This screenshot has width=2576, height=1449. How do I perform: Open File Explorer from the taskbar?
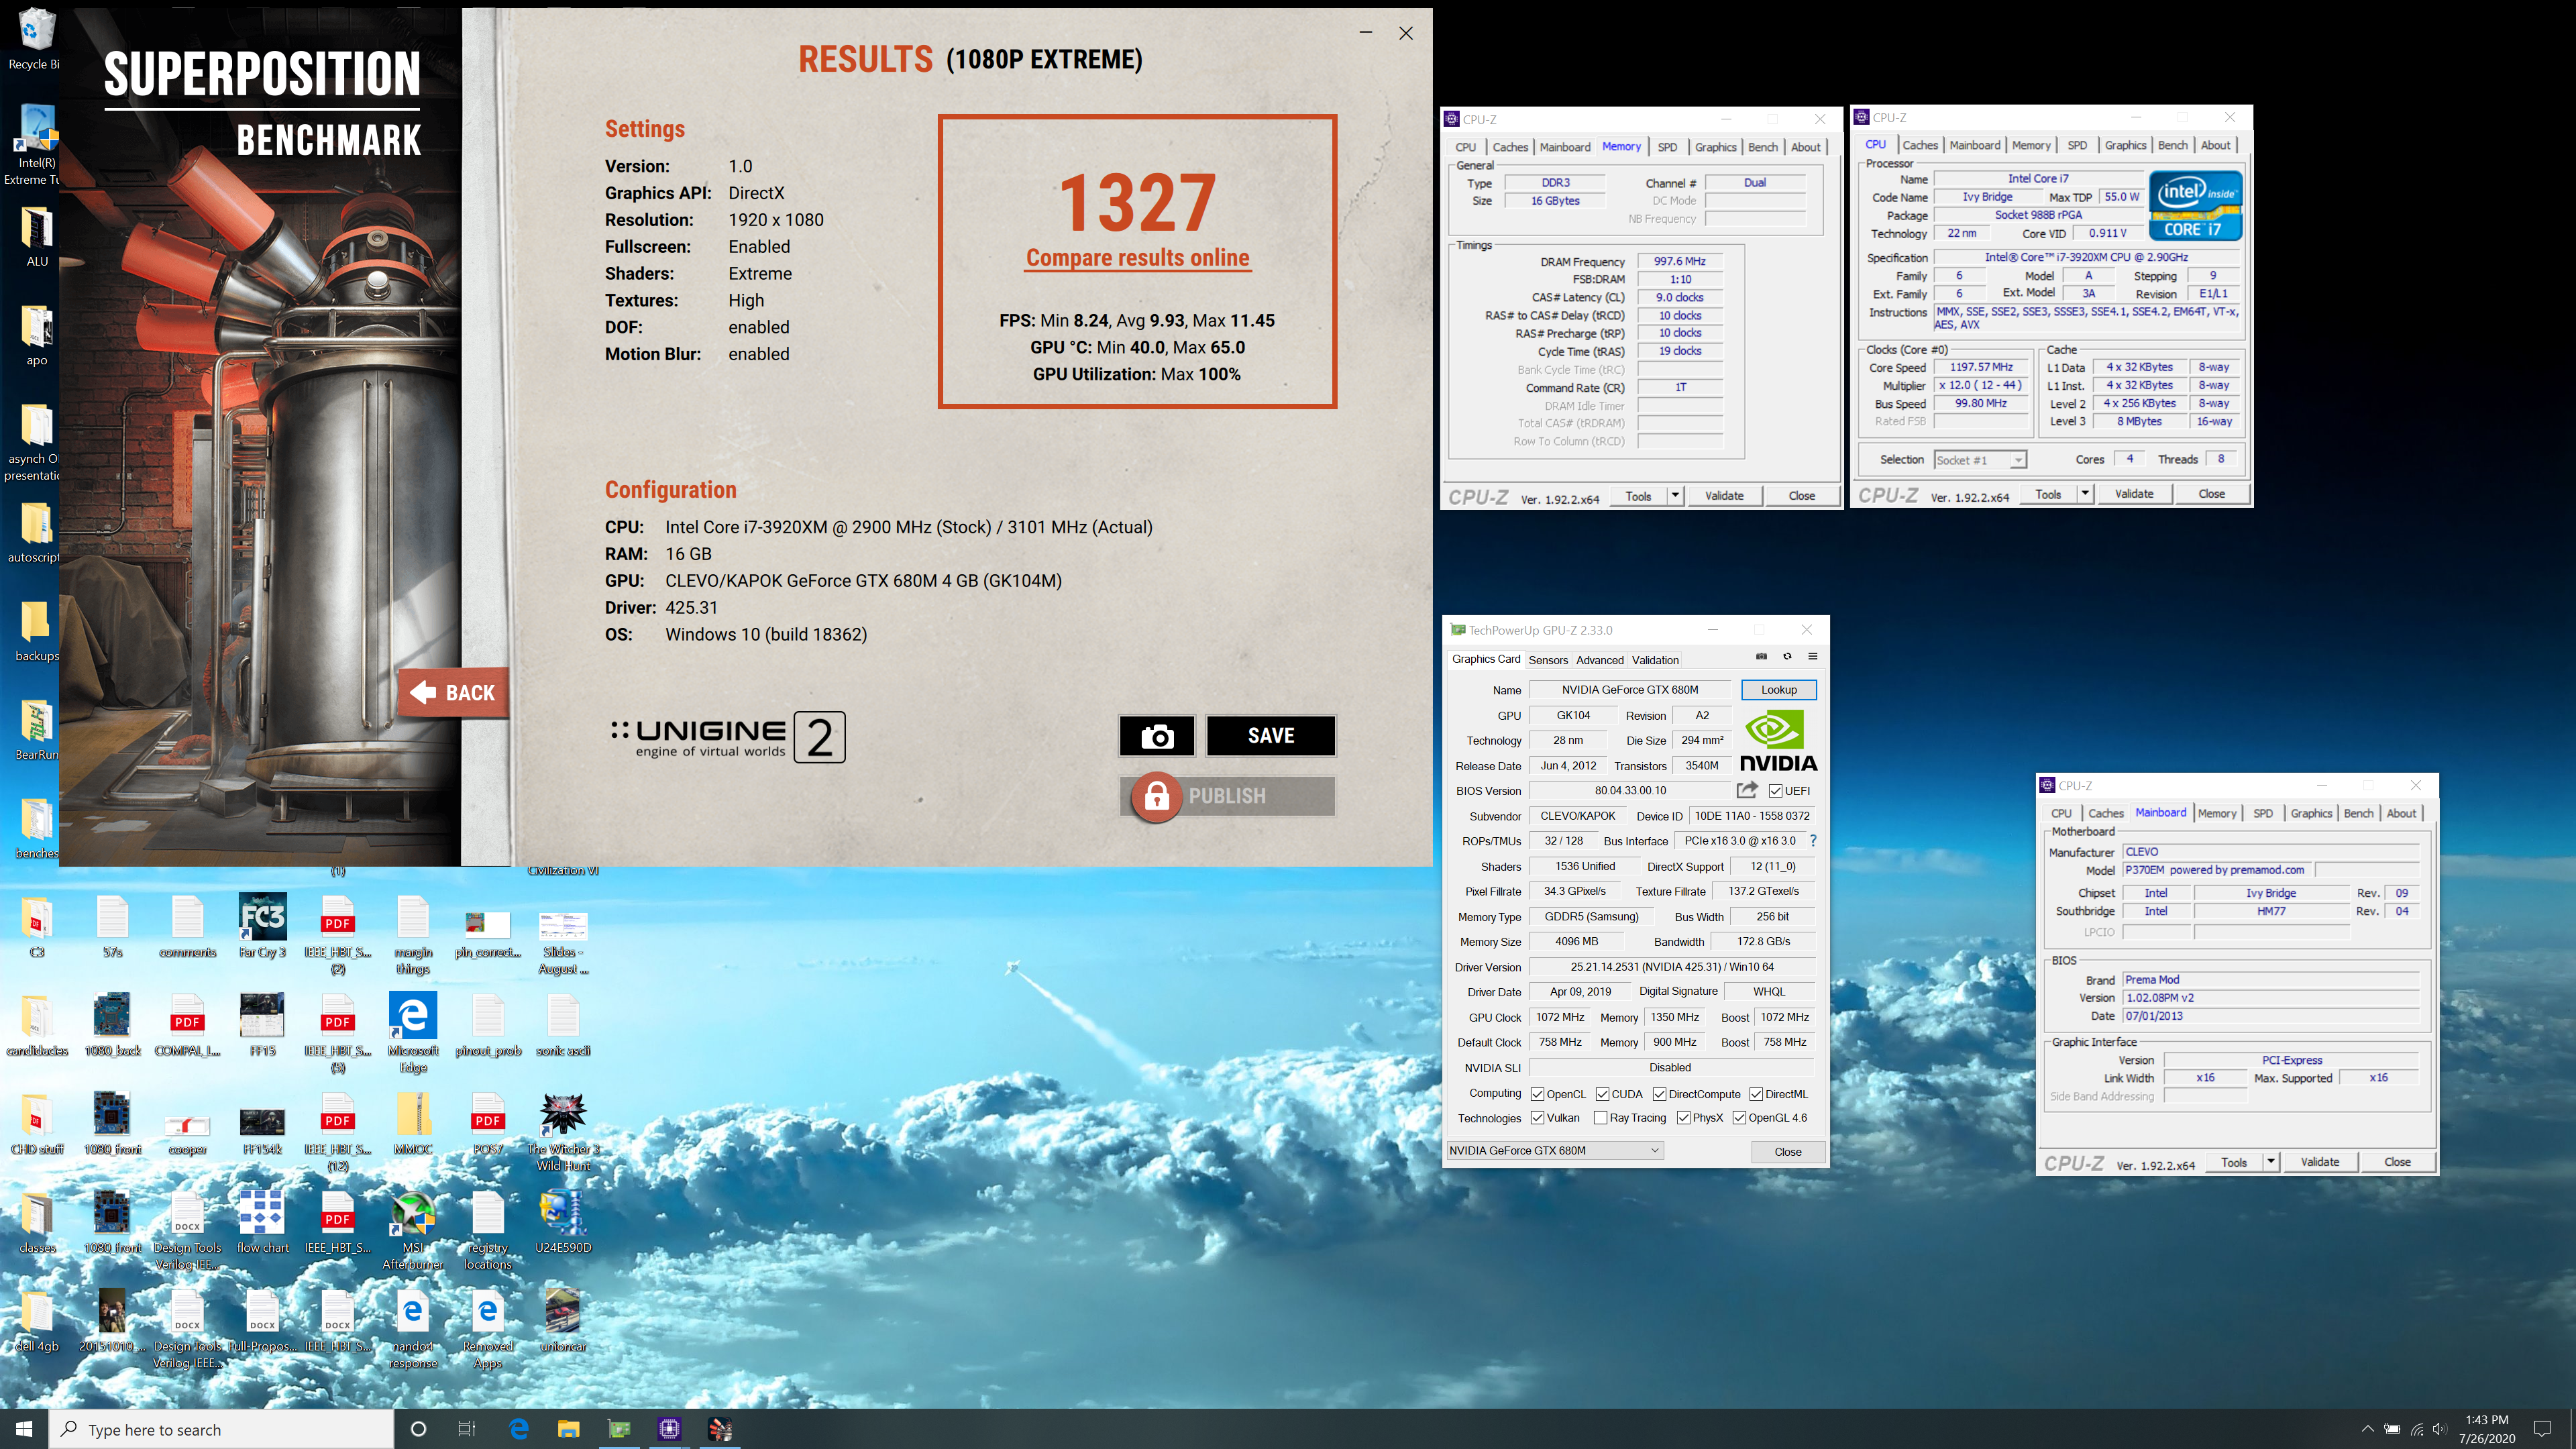(568, 1429)
